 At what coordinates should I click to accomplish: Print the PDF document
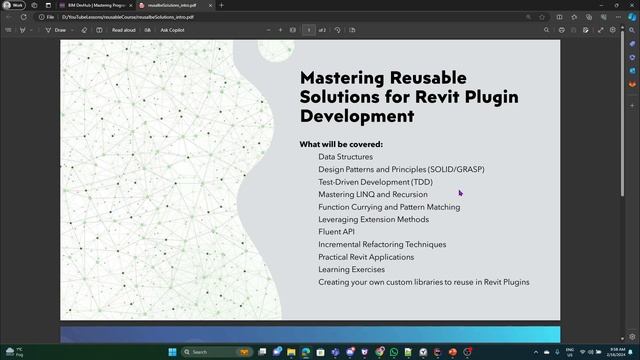pos(562,30)
